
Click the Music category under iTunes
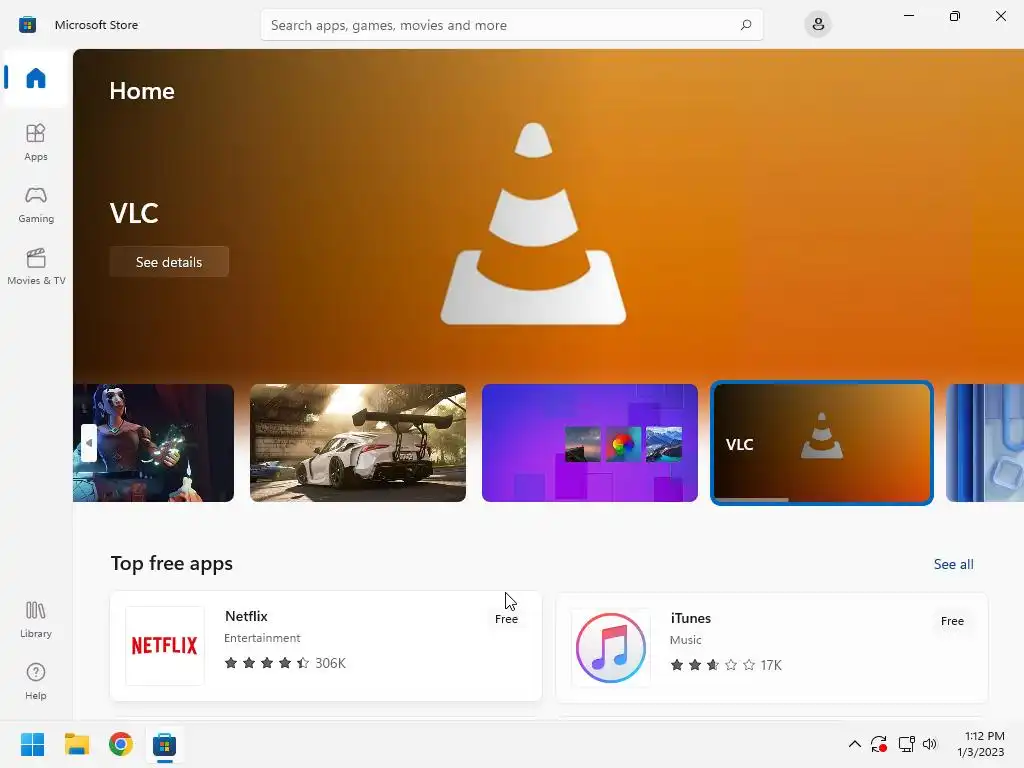686,640
